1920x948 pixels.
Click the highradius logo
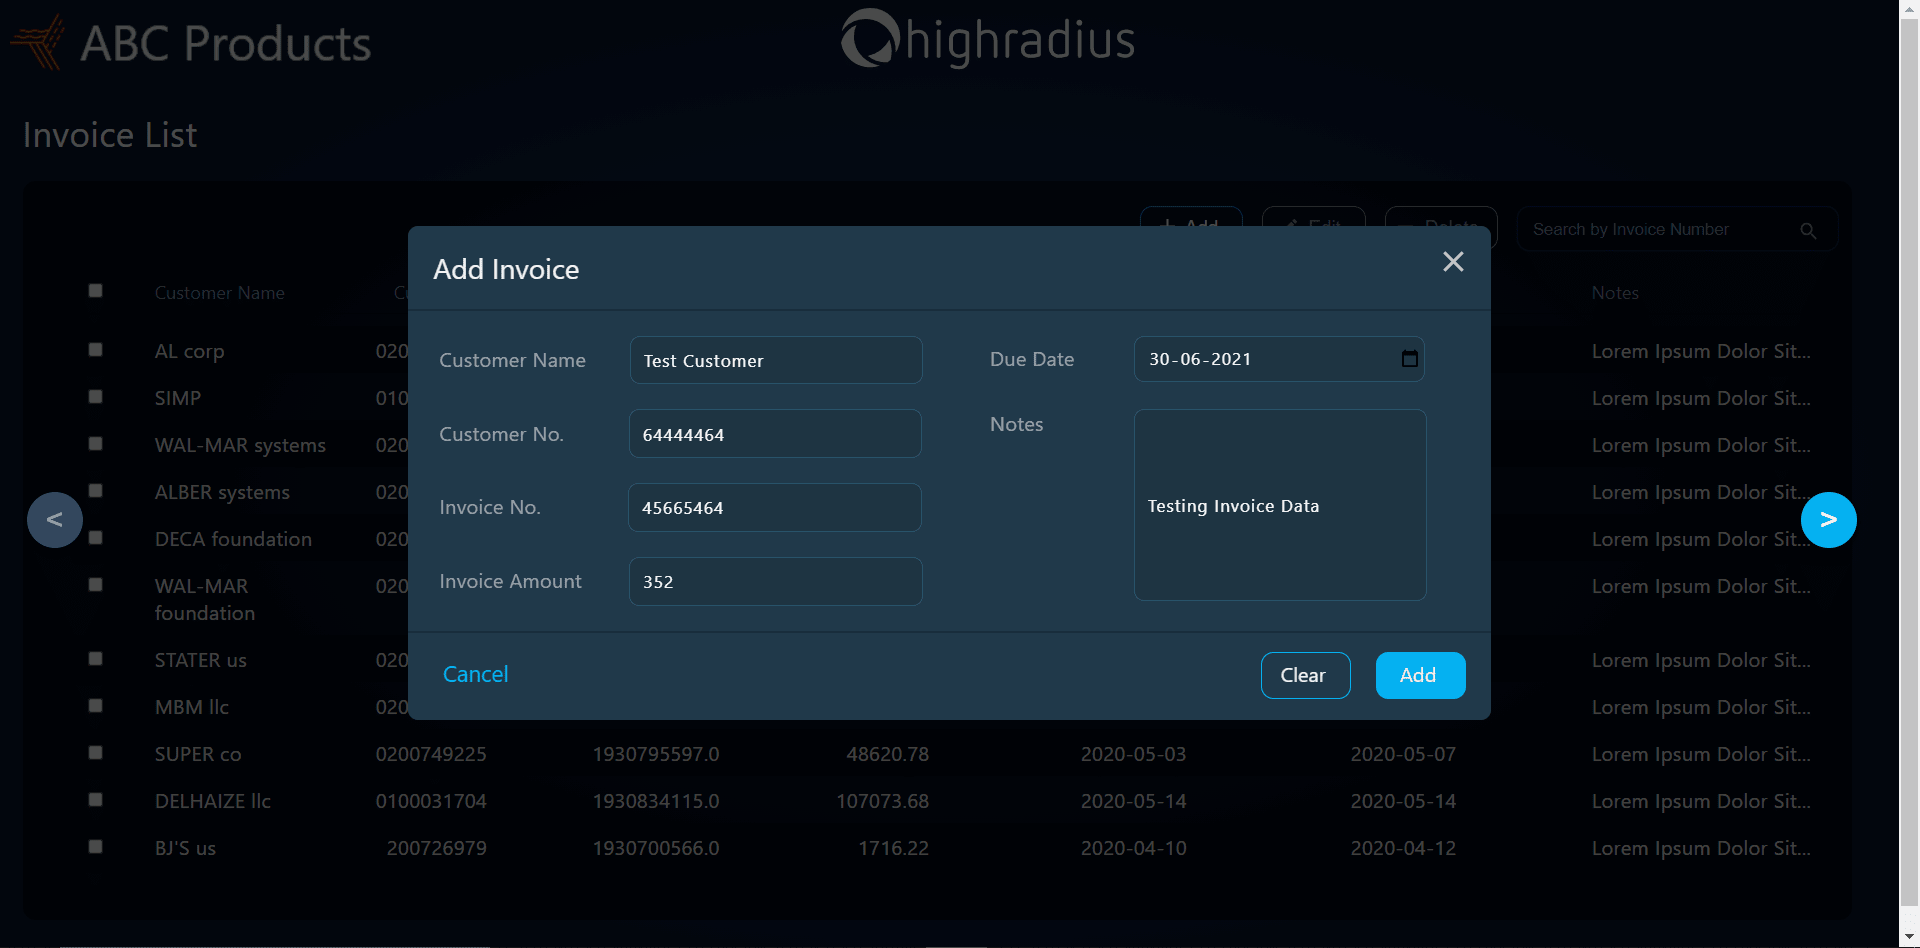click(987, 40)
